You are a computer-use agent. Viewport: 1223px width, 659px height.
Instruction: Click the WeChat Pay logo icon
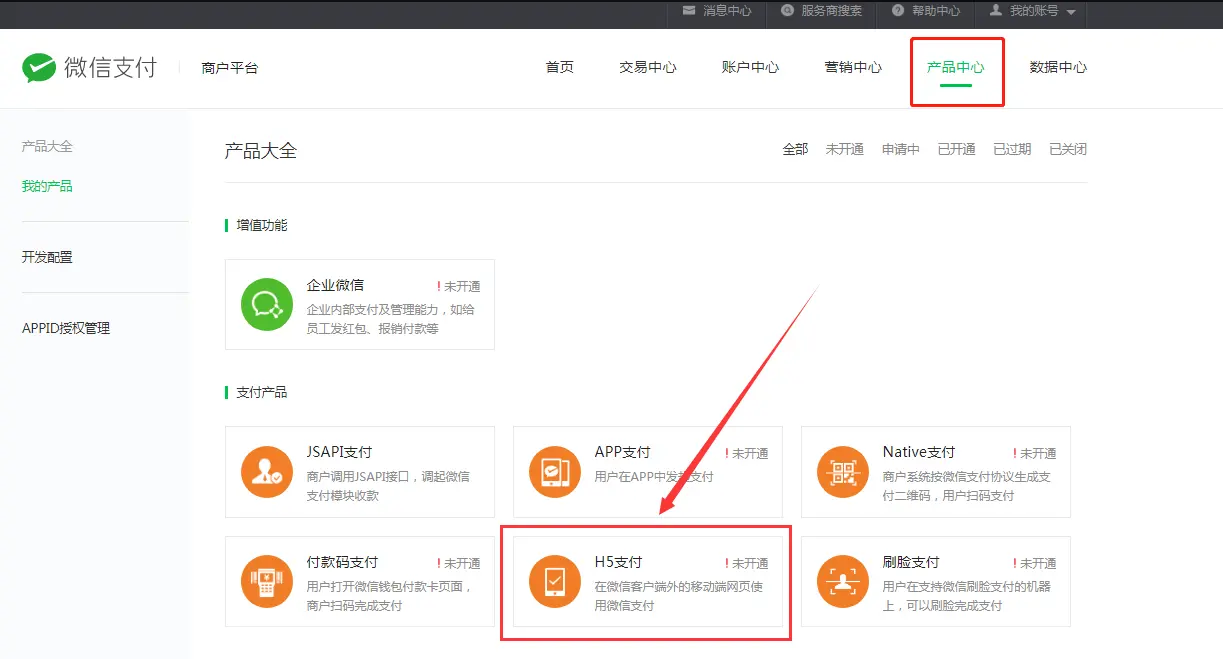tap(39, 68)
